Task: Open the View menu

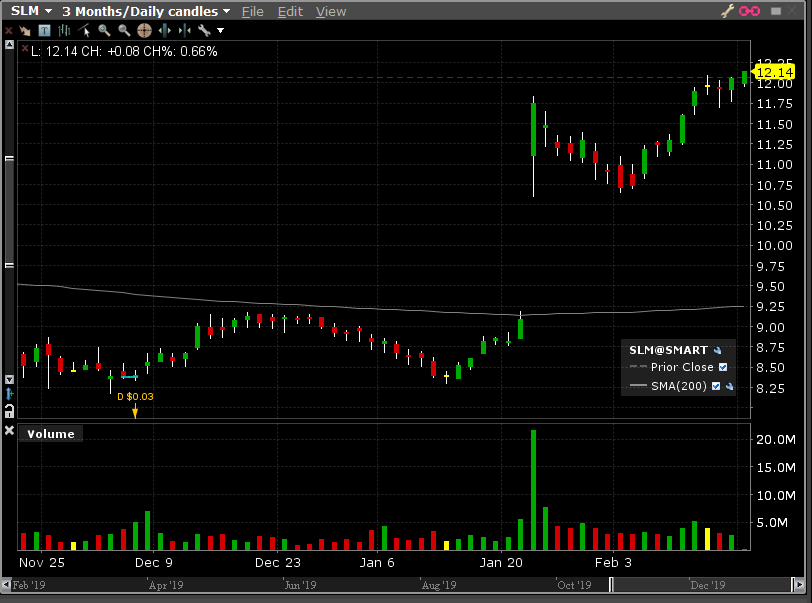Action: (330, 11)
